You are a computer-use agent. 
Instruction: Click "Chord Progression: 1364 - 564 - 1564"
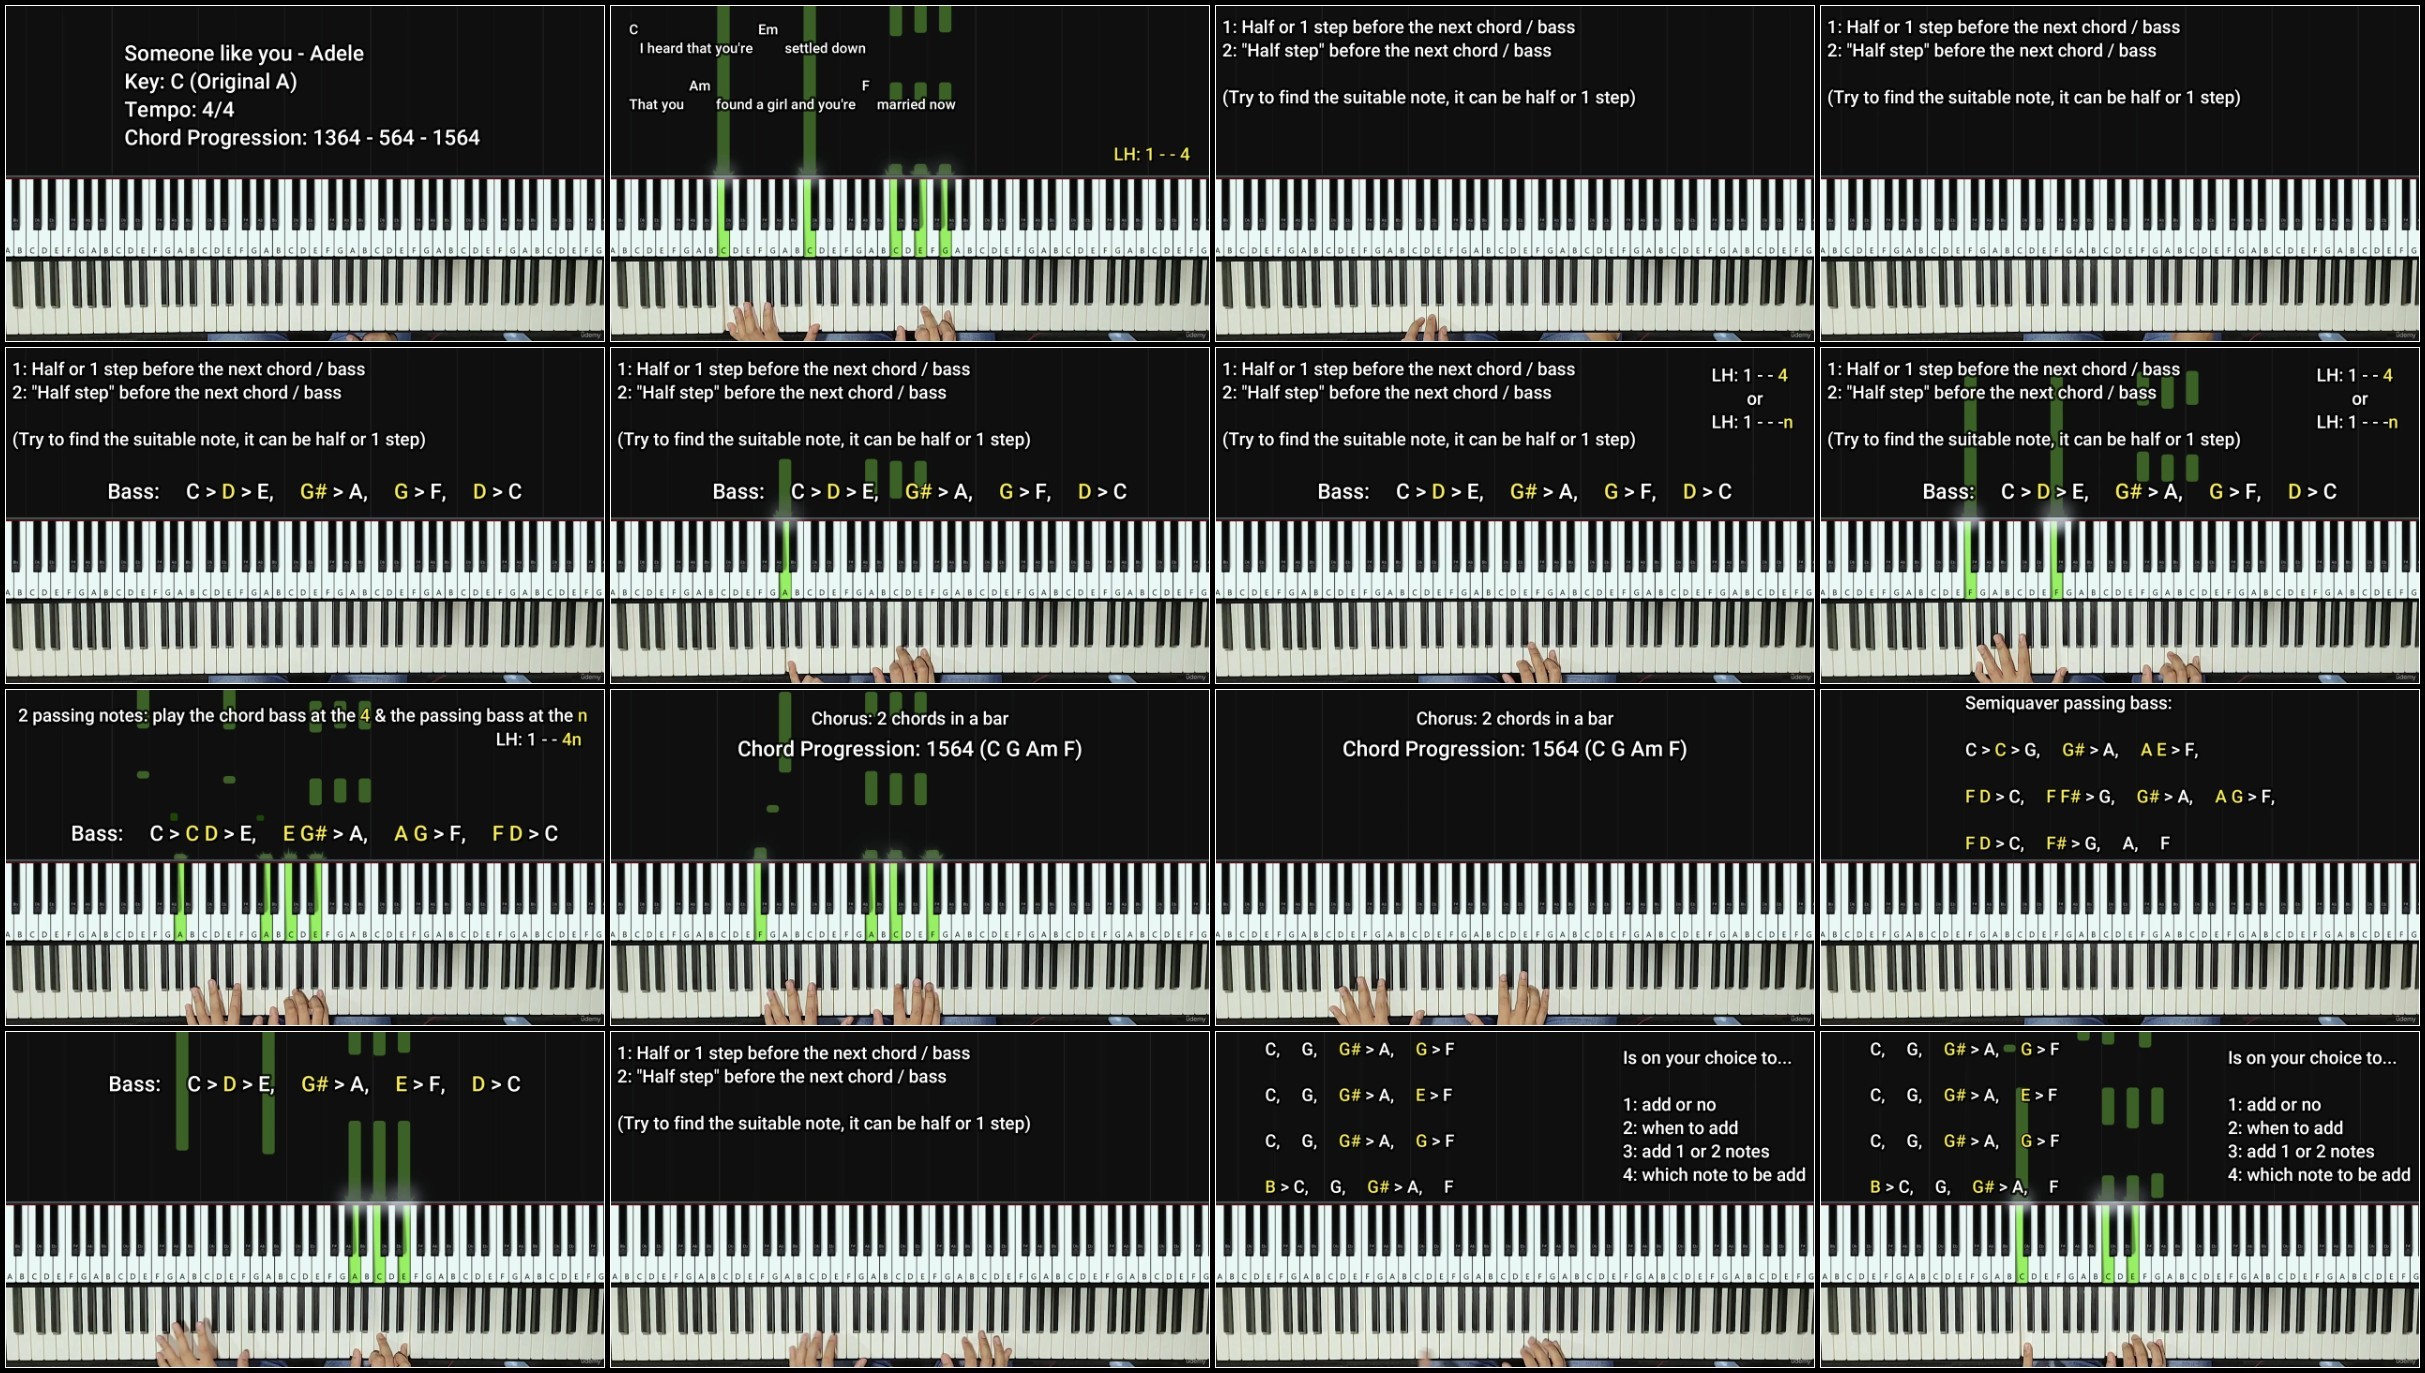tap(302, 138)
